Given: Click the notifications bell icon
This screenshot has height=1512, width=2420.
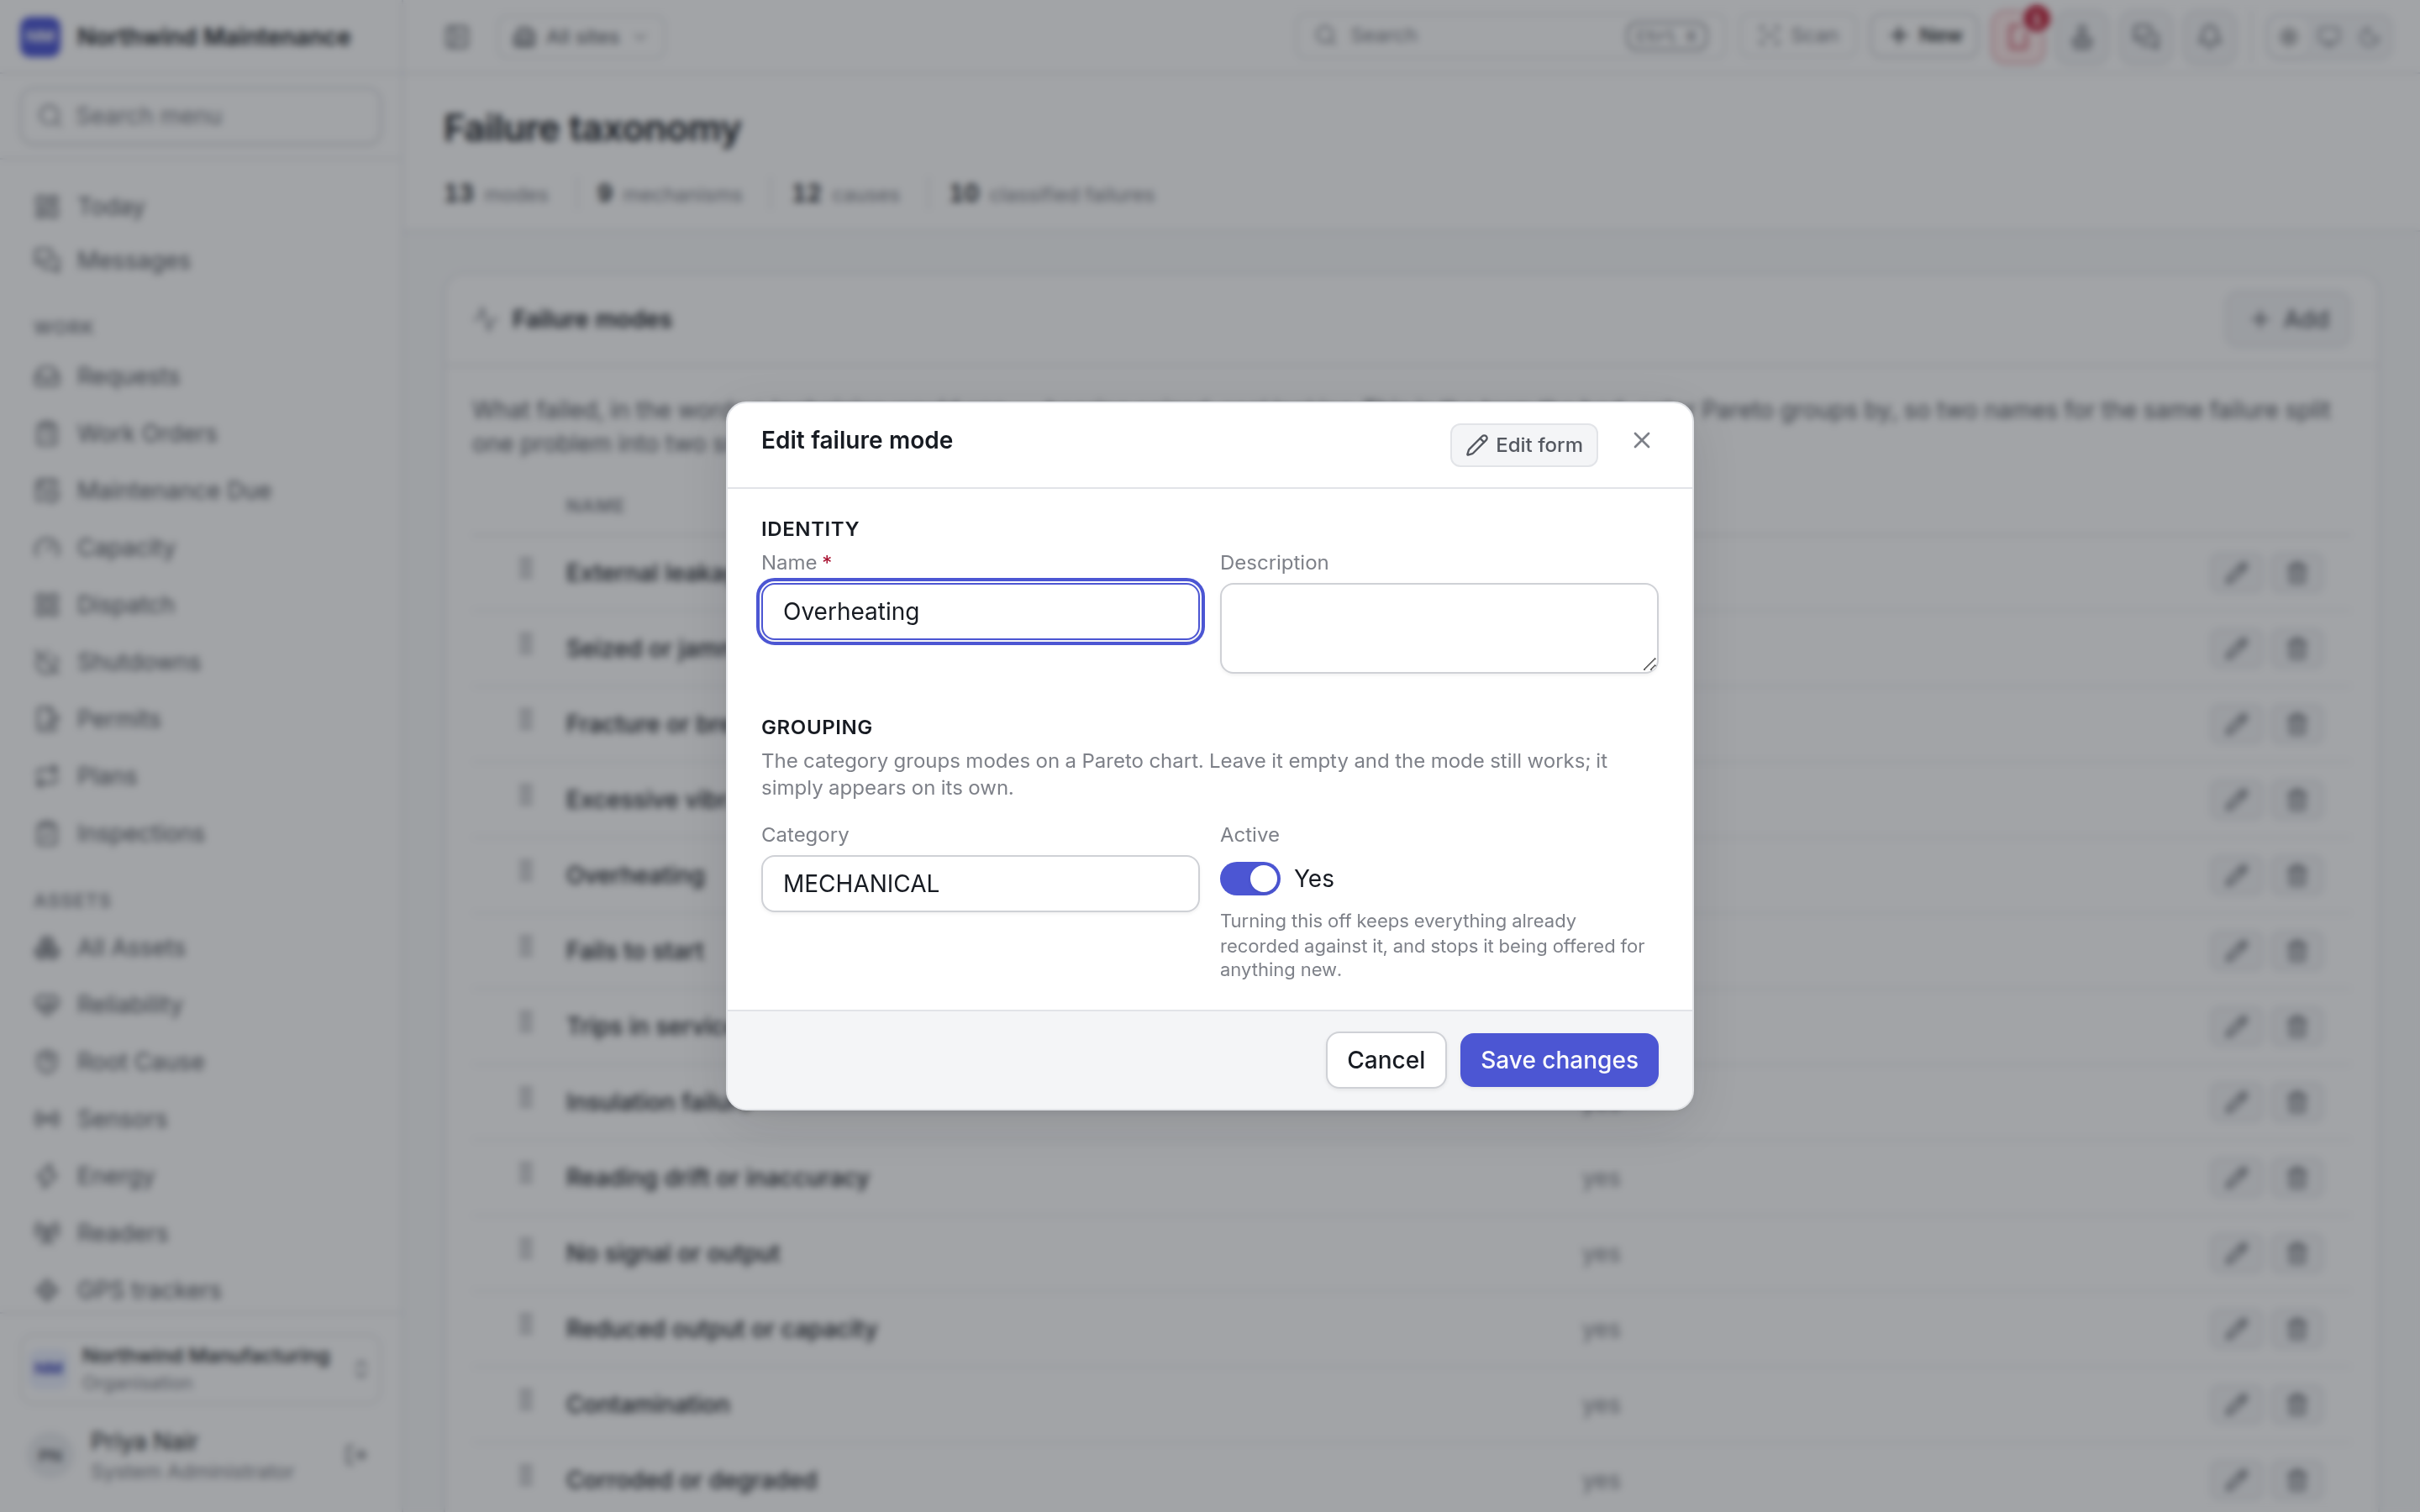Looking at the screenshot, I should pyautogui.click(x=2209, y=37).
